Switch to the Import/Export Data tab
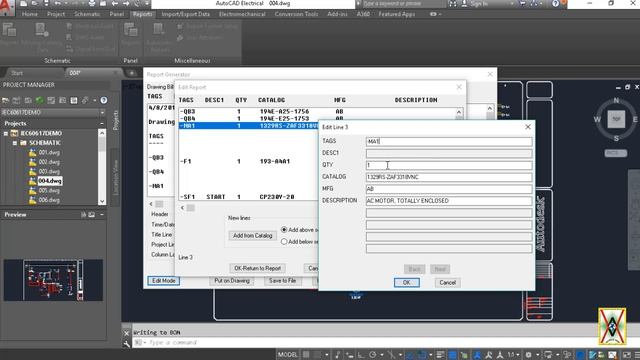 (x=185, y=14)
